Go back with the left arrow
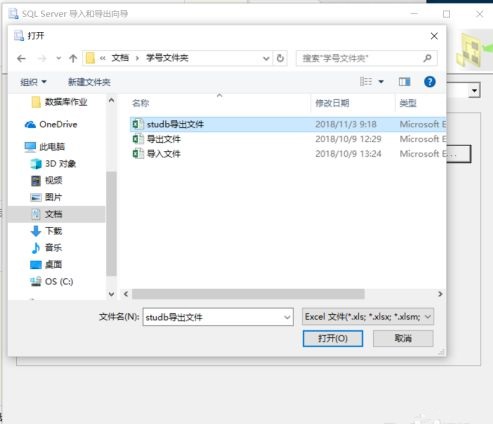This screenshot has width=493, height=424. [21, 59]
